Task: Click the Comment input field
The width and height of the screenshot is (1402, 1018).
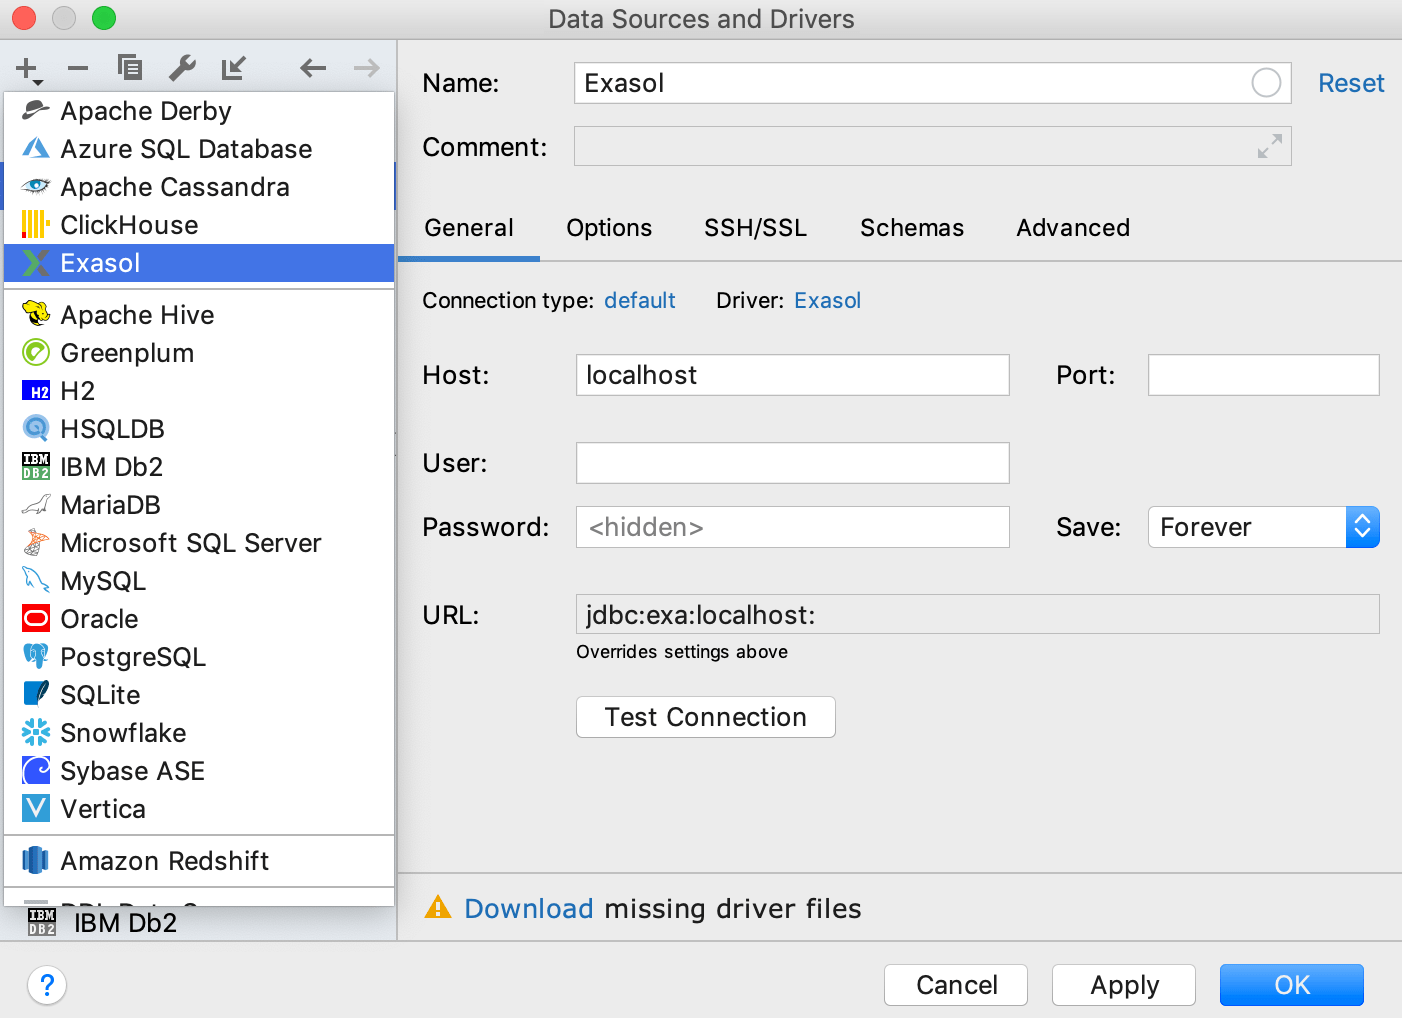Action: coord(932,146)
